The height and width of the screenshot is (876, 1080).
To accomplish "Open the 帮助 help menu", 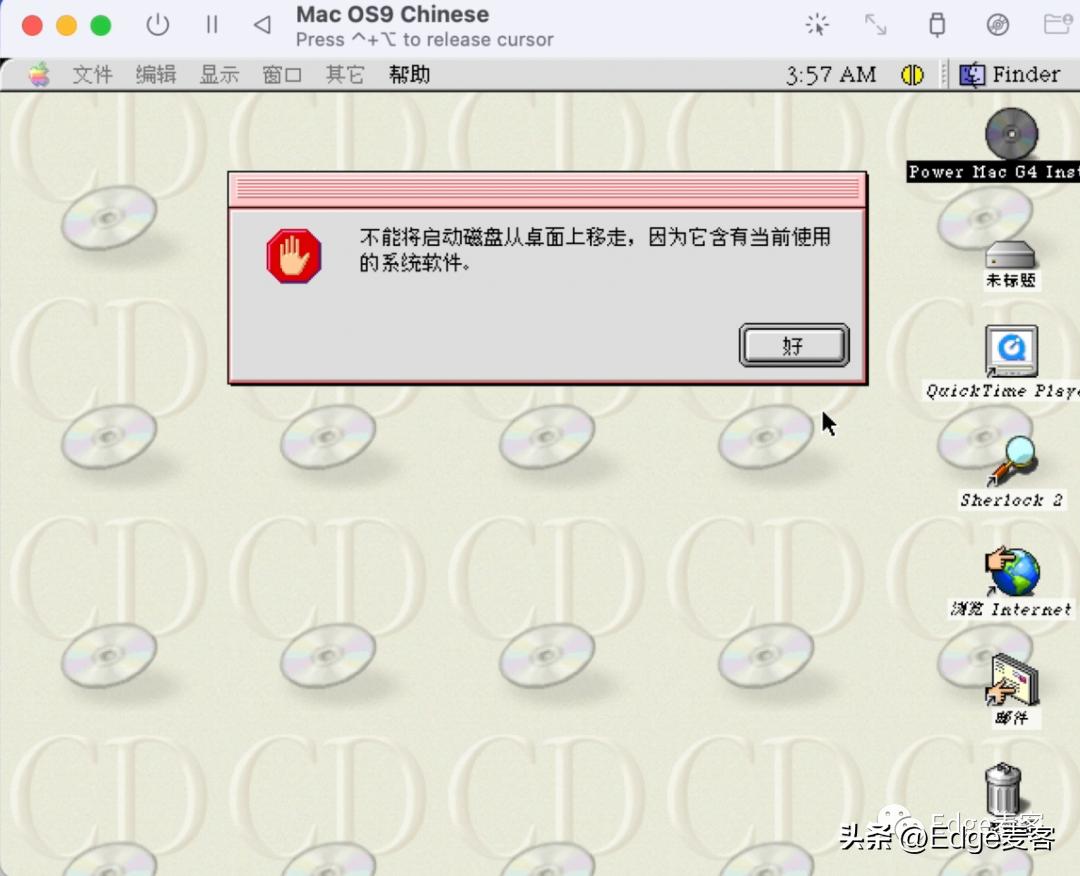I will click(x=407, y=74).
